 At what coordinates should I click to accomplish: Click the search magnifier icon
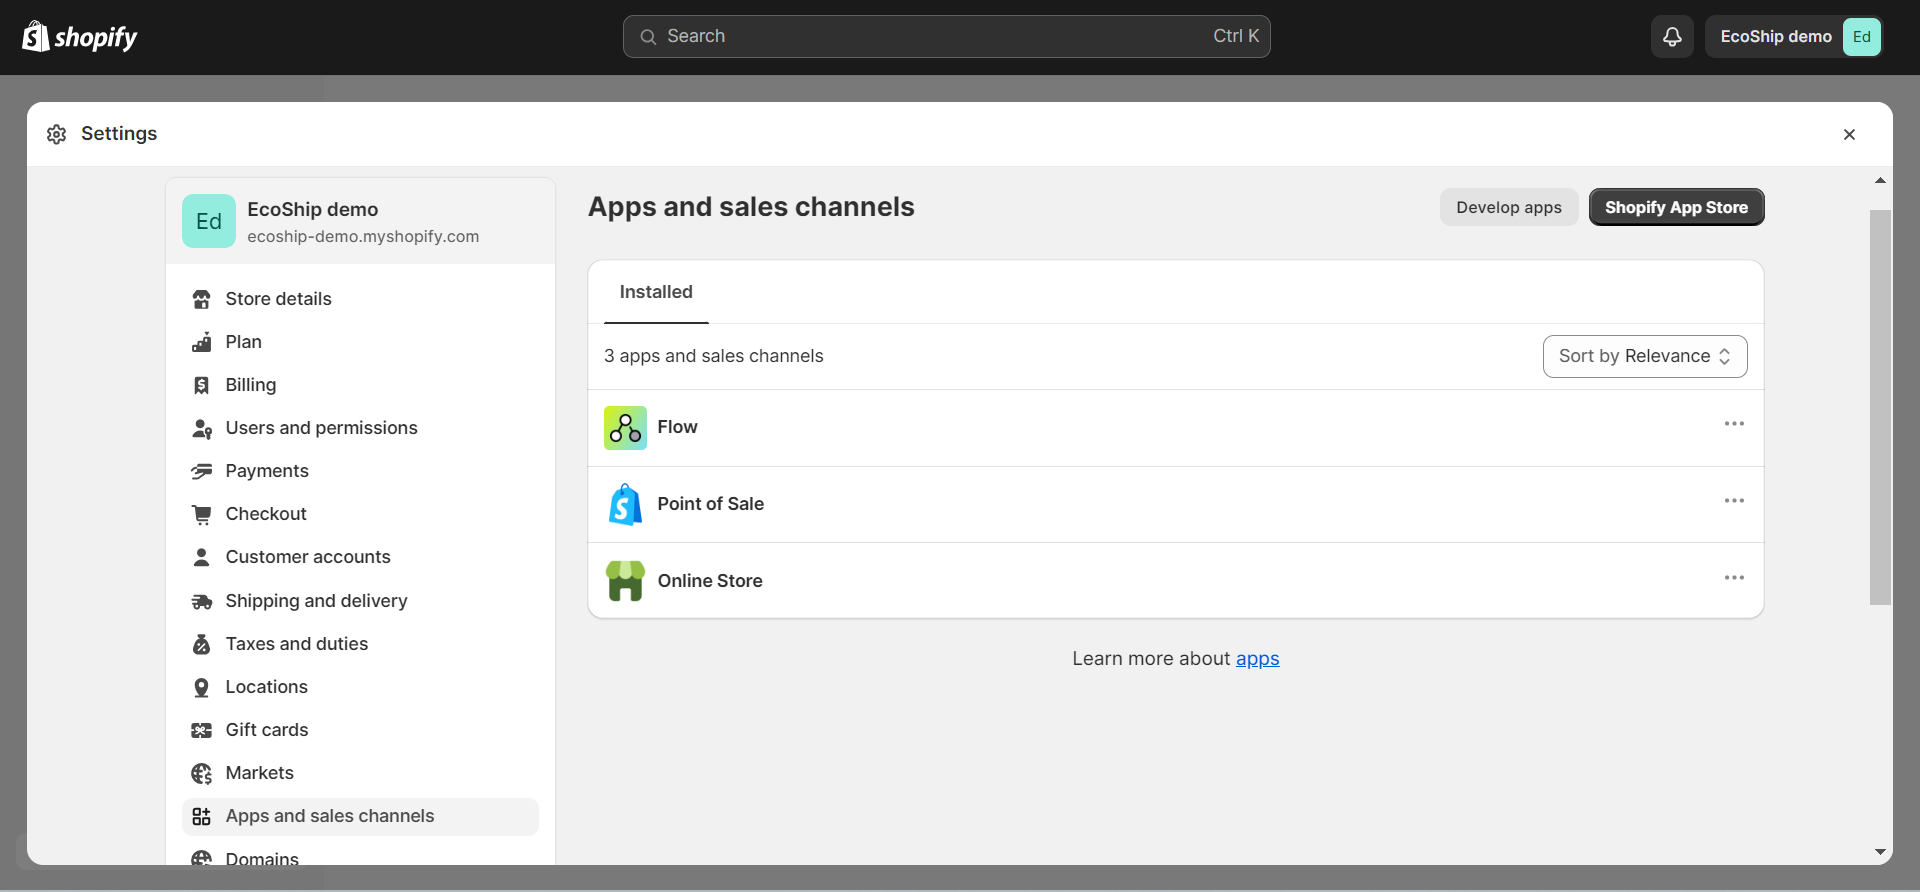point(648,37)
